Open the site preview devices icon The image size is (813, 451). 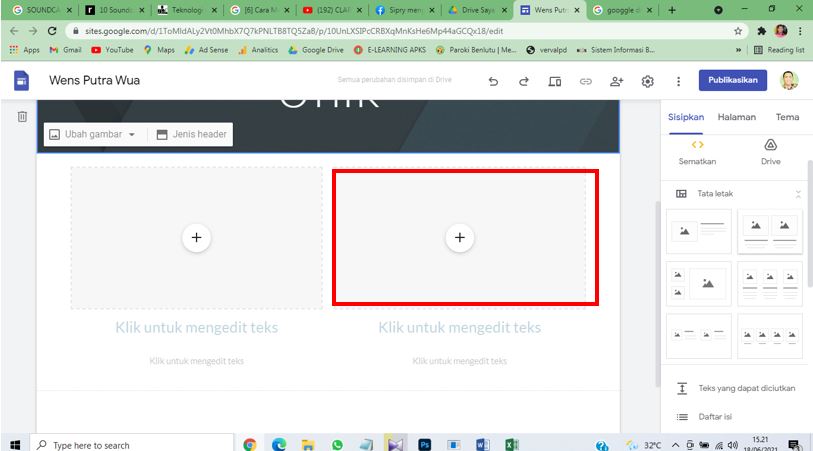point(554,81)
